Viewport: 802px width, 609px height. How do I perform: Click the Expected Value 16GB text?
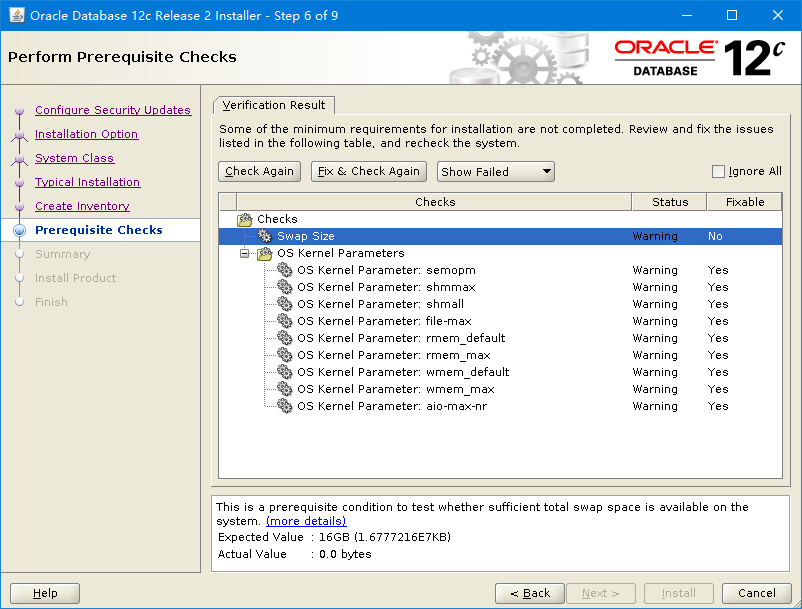tap(385, 537)
